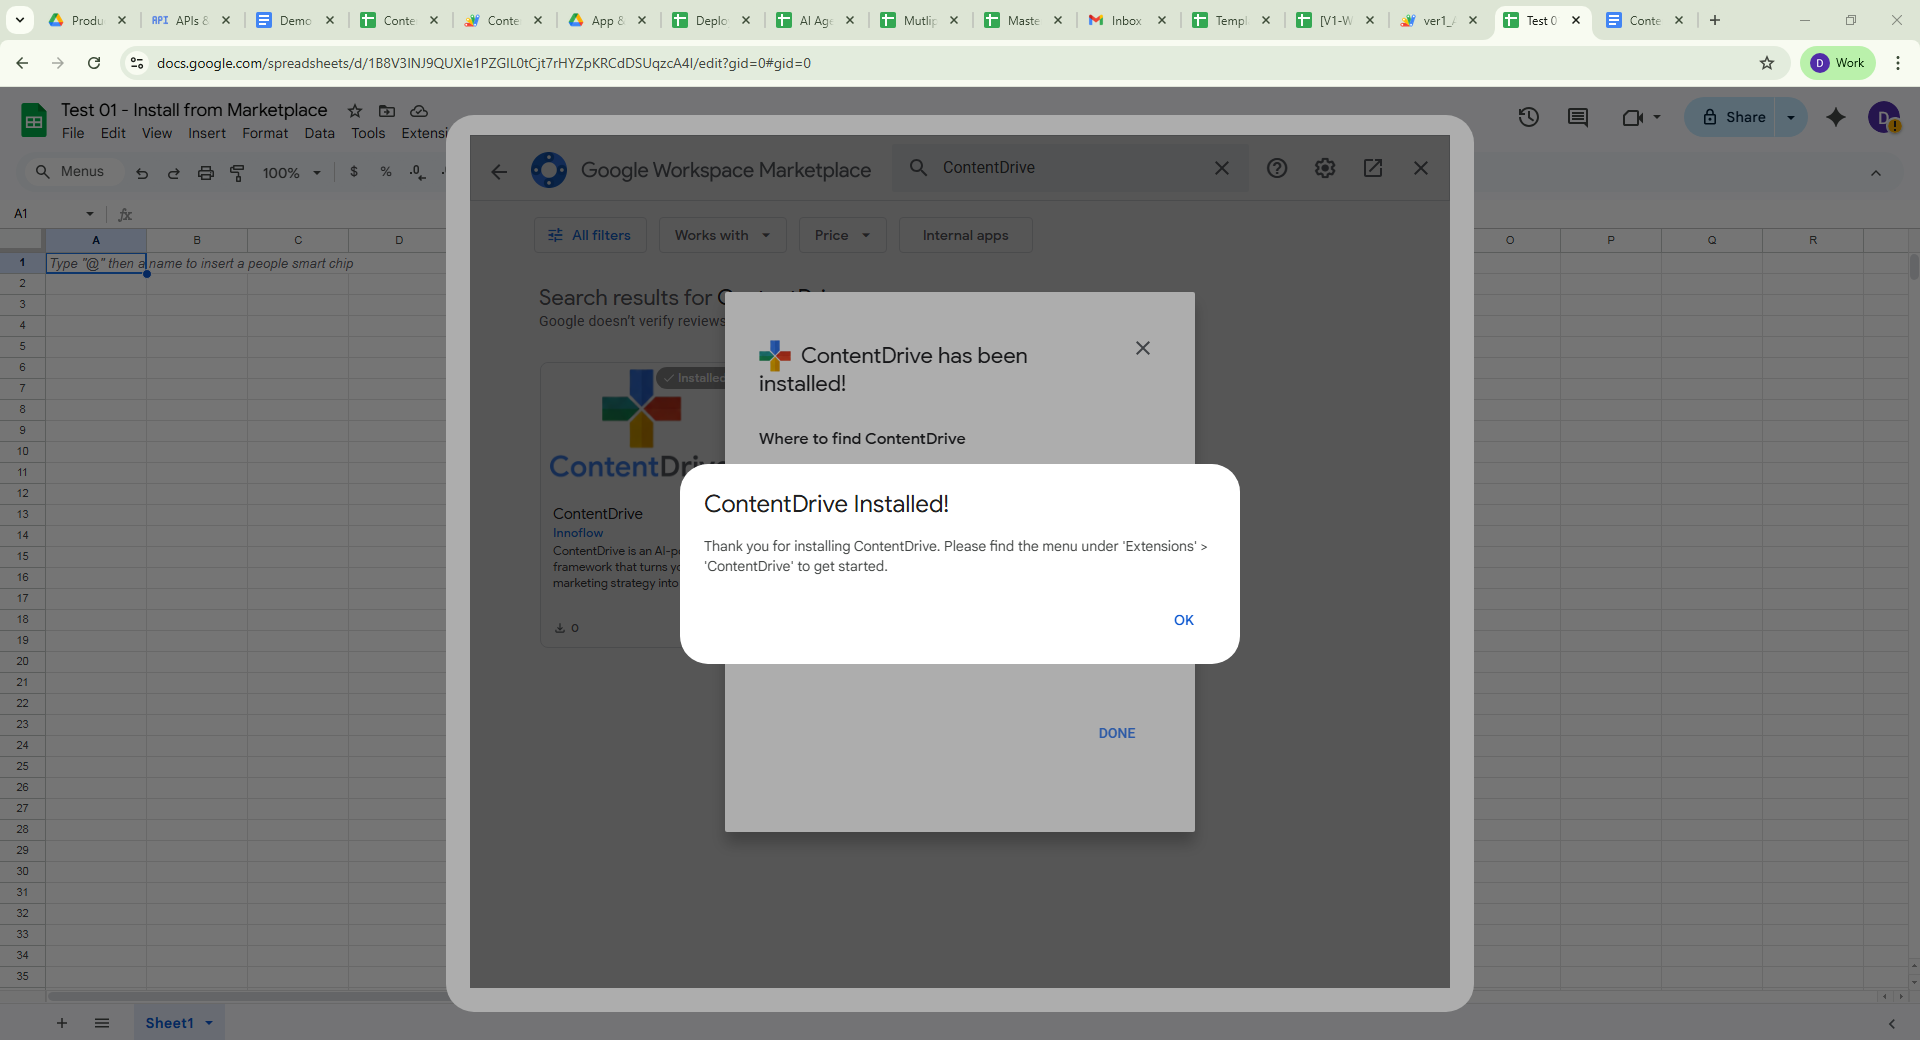Close the 'ContentDrive has been installed' dialog
This screenshot has height=1040, width=1920.
tap(1143, 348)
